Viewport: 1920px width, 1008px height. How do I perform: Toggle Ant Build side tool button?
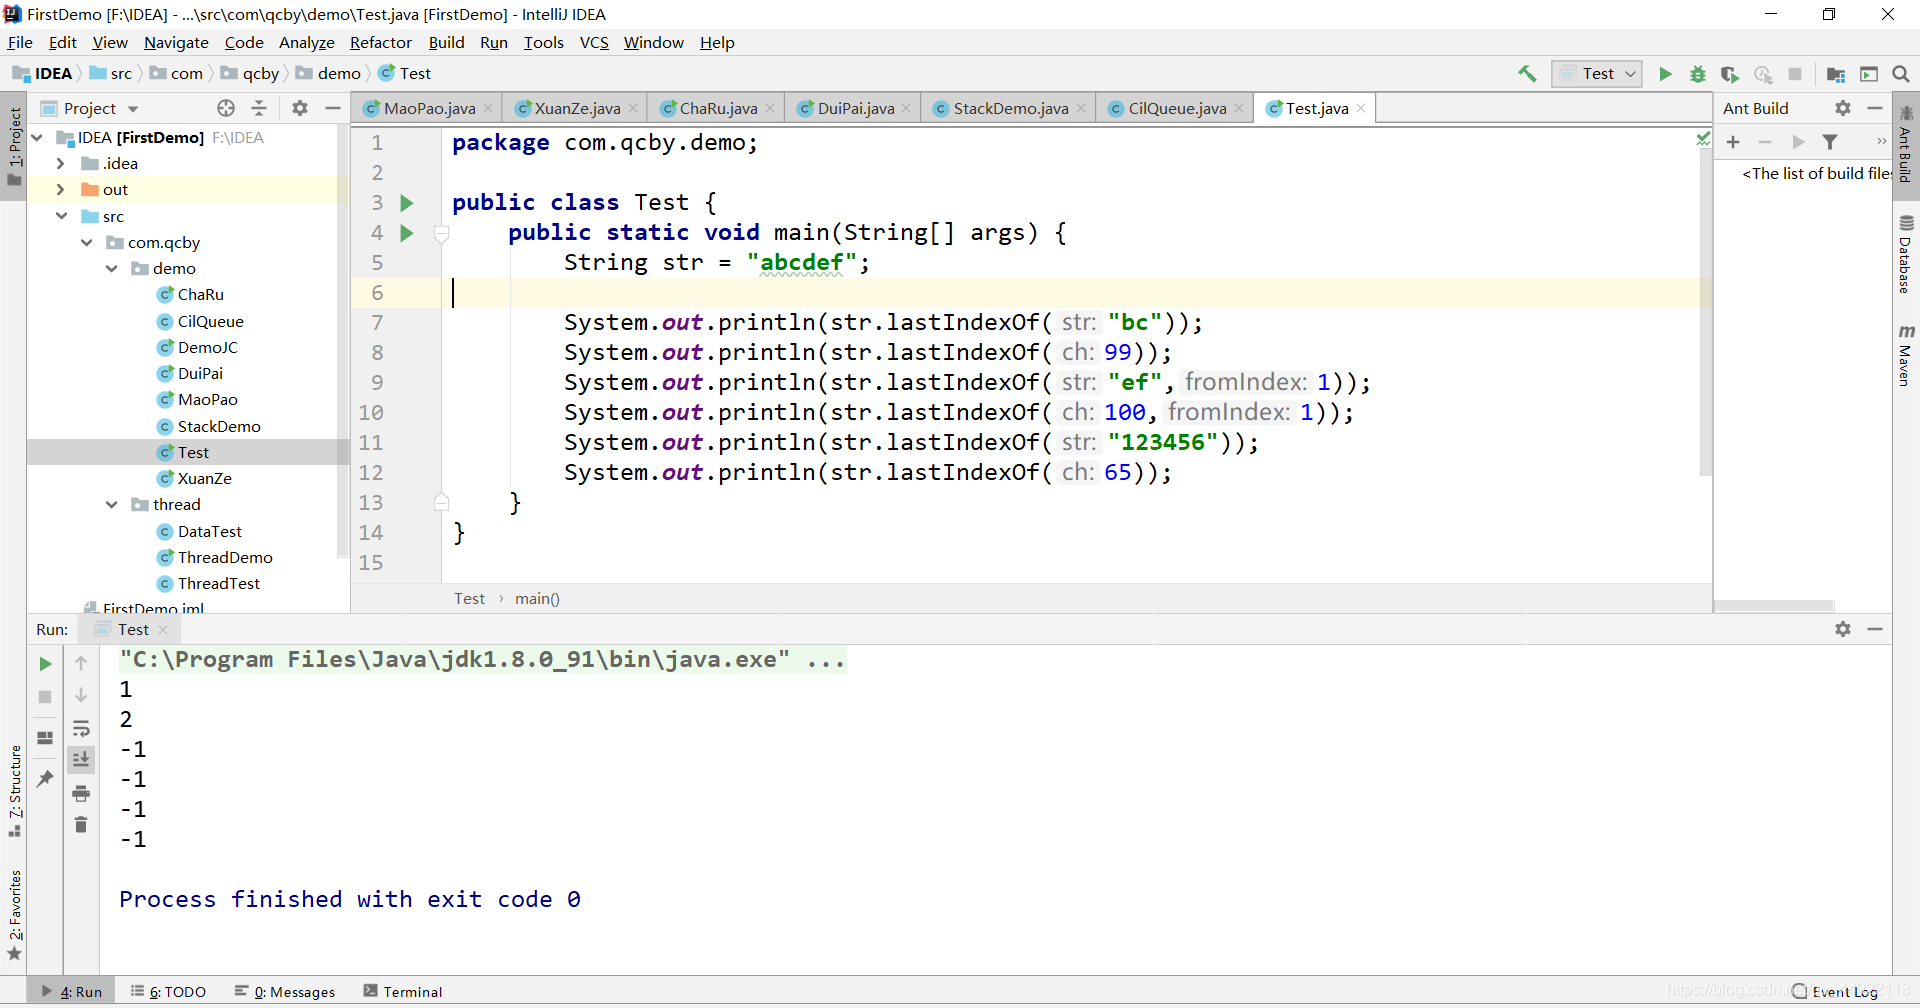(x=1905, y=144)
